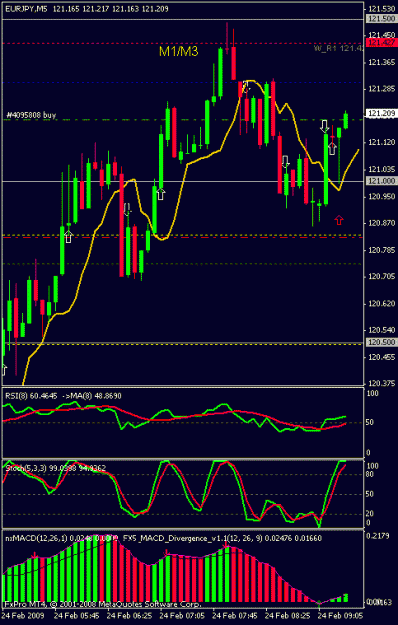The height and width of the screenshot is (625, 398).
Task: Click the 120.705 price axis value
Action: click(x=381, y=277)
